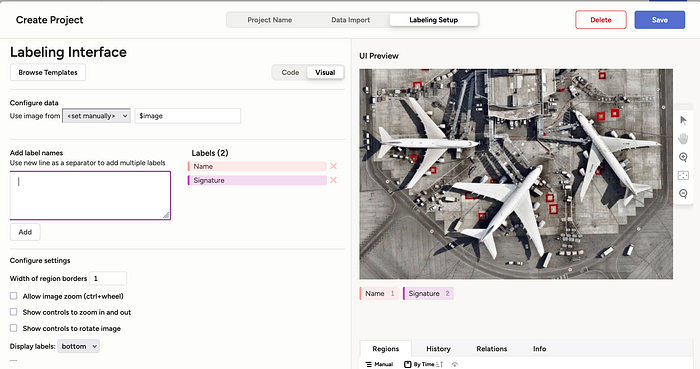700x369 pixels.
Task: Select the hand pan tool in preview
Action: [683, 139]
